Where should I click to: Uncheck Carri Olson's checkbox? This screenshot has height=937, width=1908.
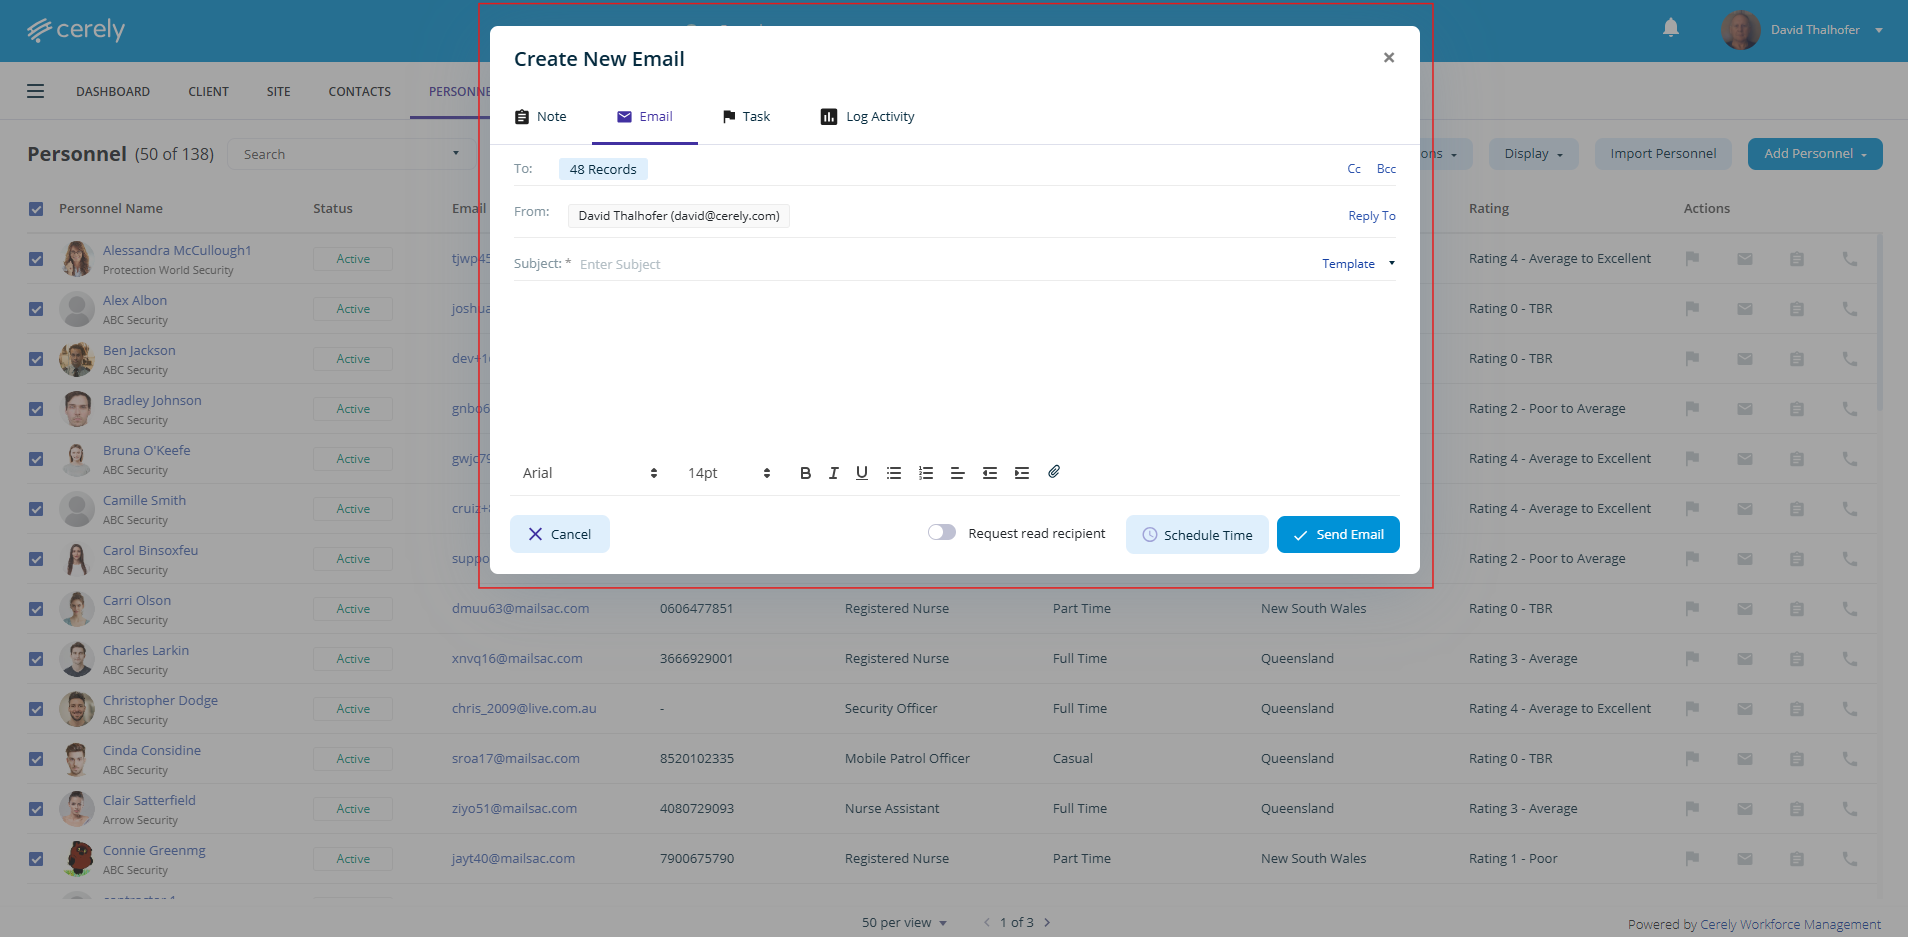click(x=36, y=609)
